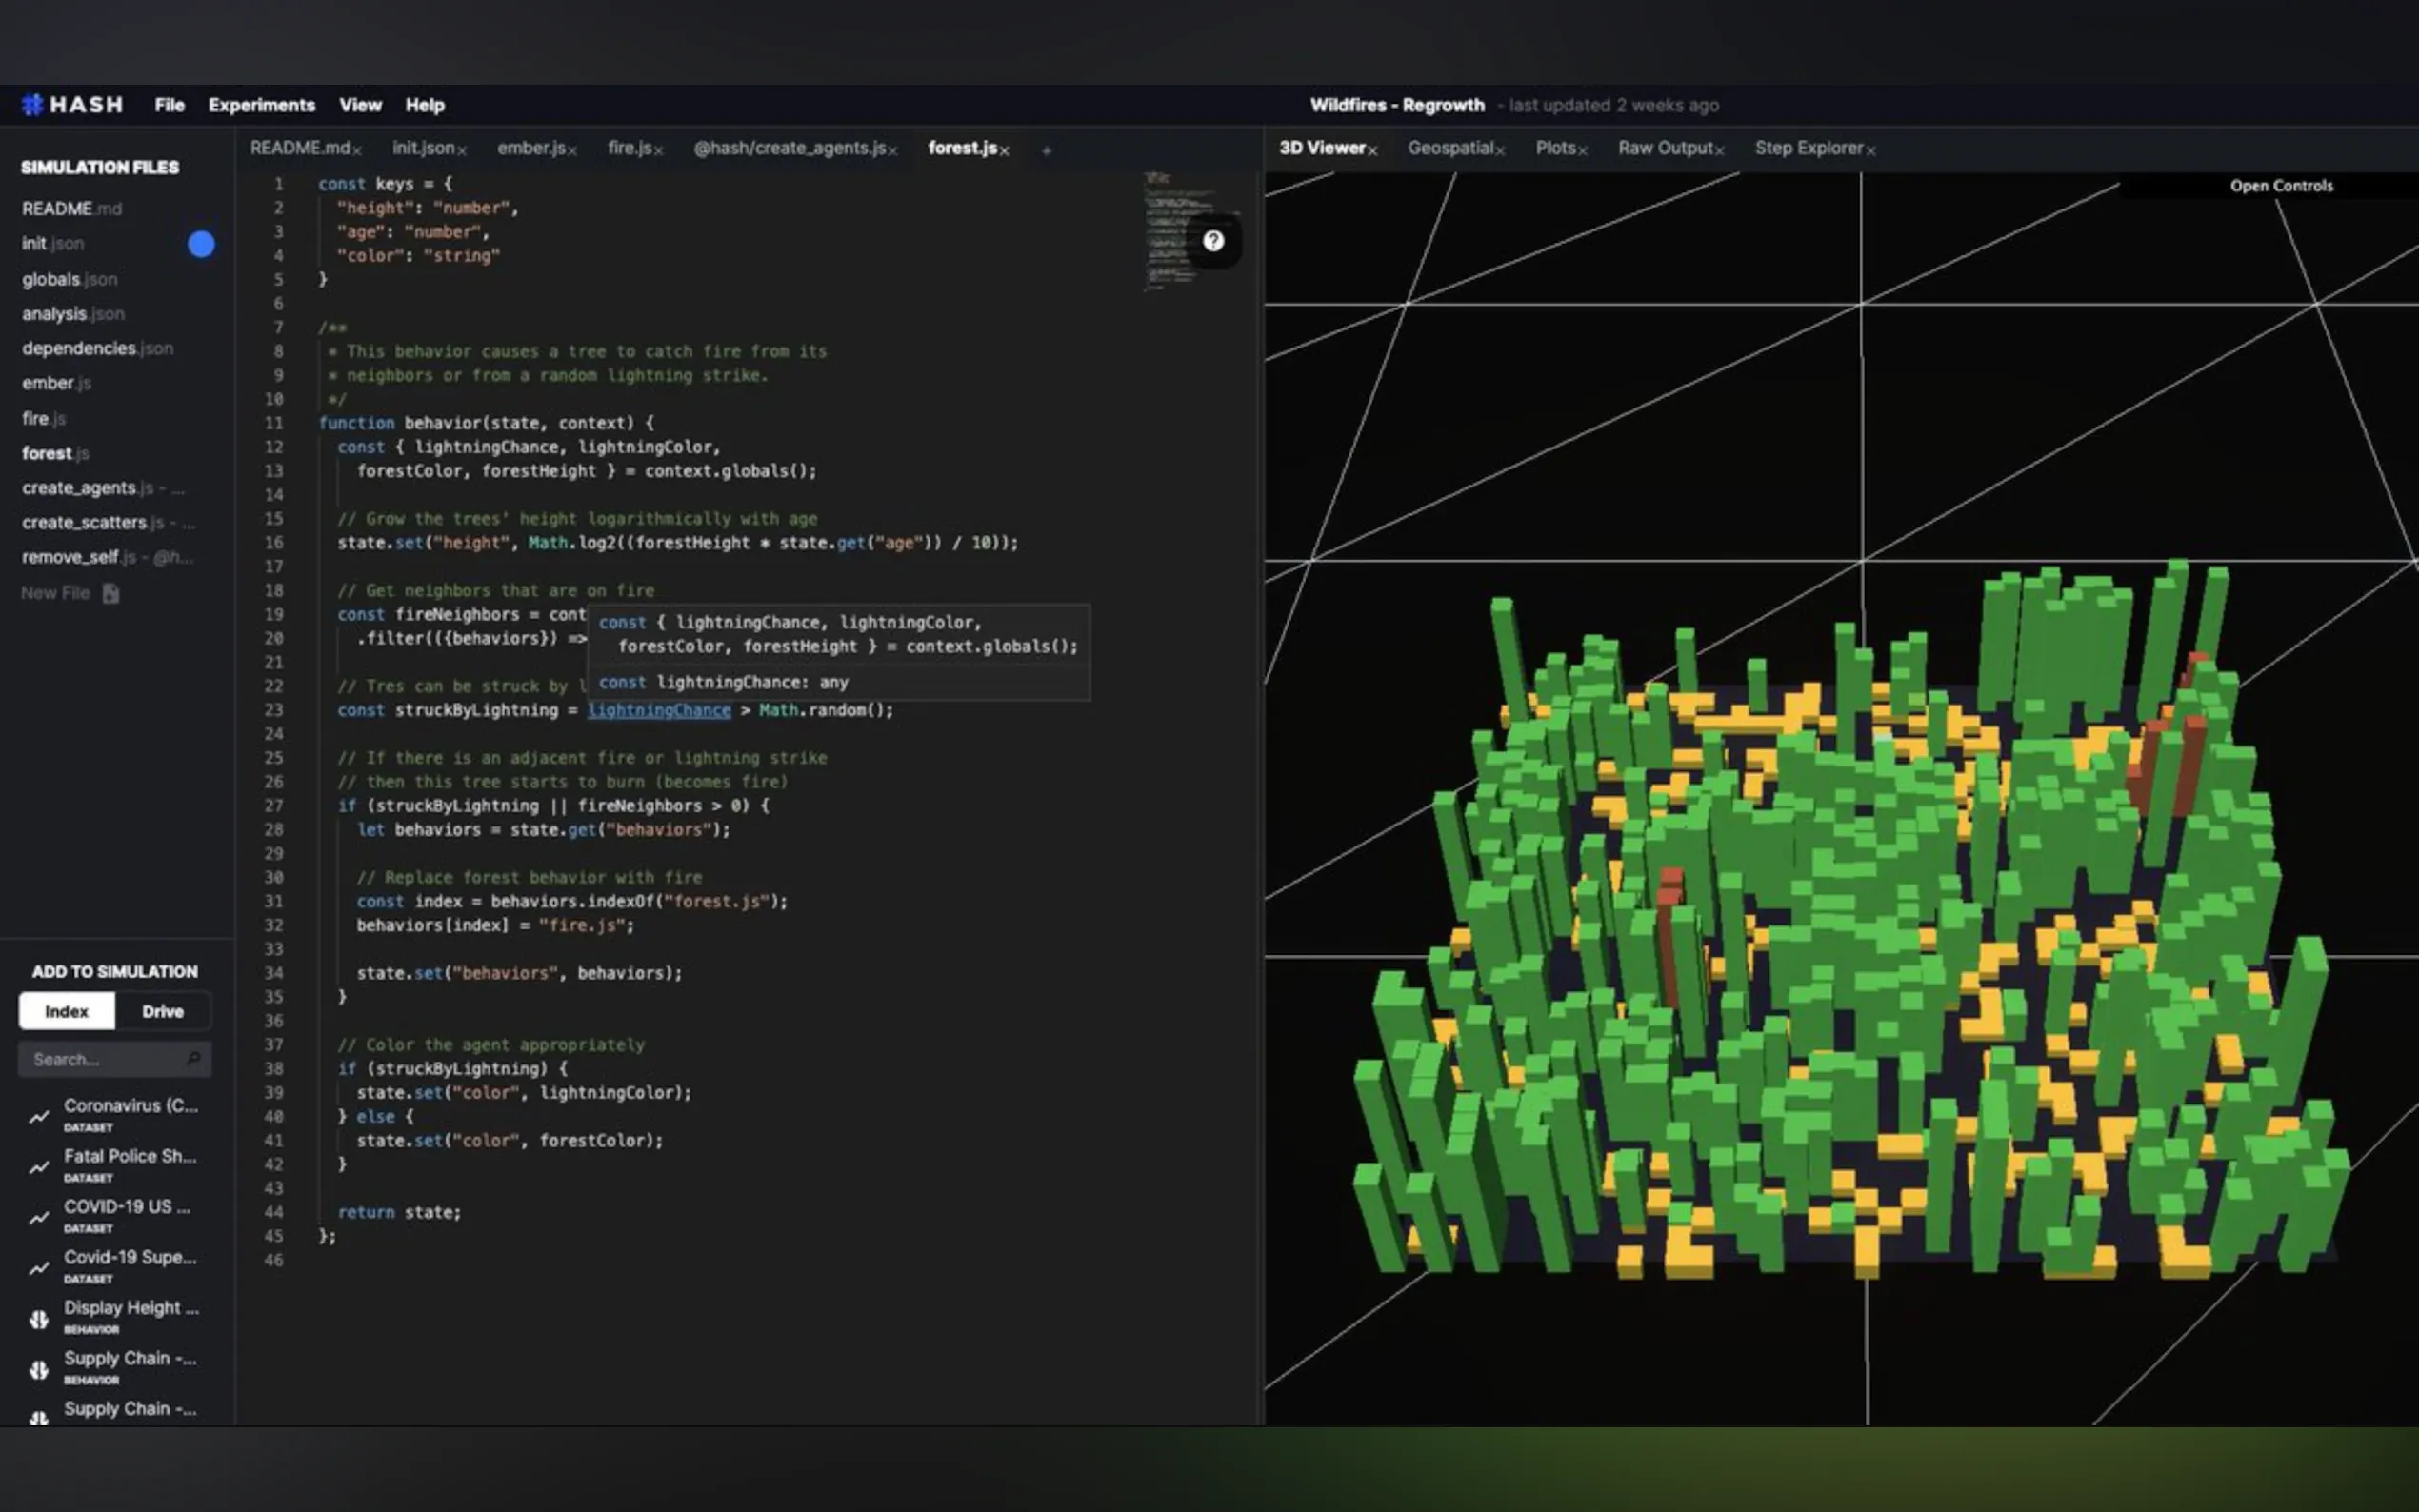
Task: Click blue dot beside init.json
Action: point(201,244)
